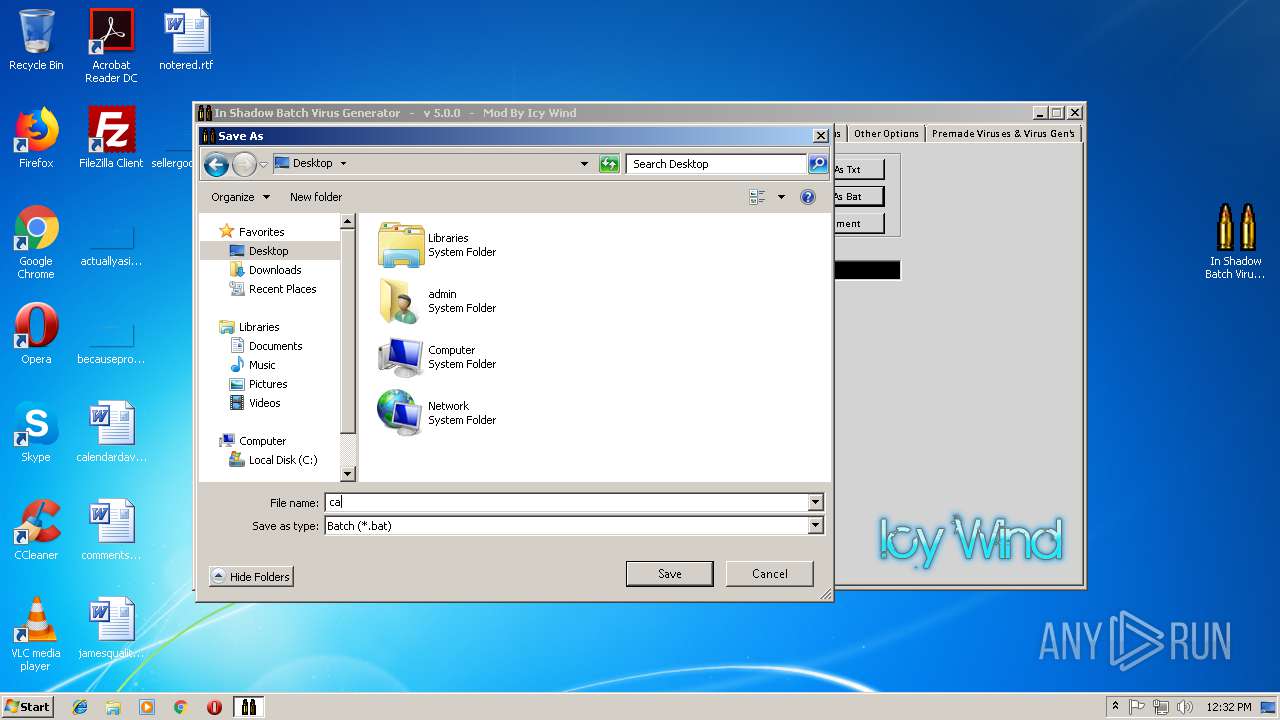Click the Cancel button
Viewport: 1280px width, 720px height.
pos(770,574)
